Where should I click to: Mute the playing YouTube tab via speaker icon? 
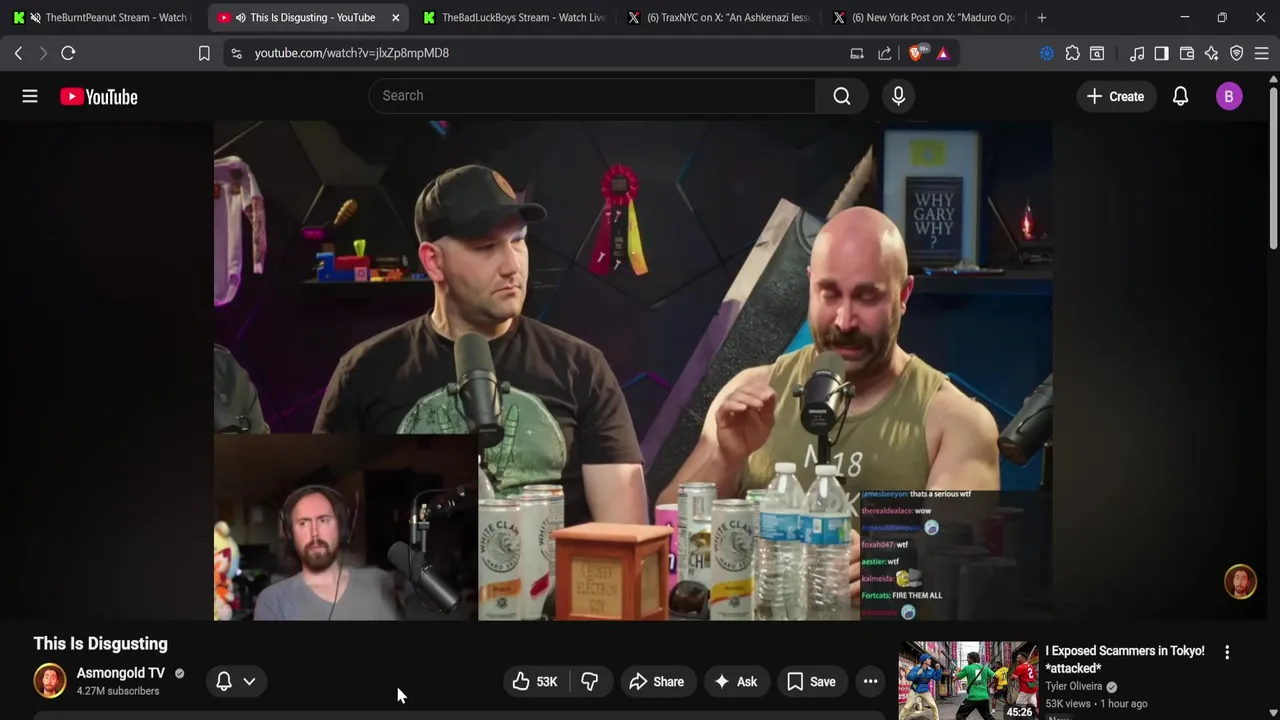(x=240, y=17)
